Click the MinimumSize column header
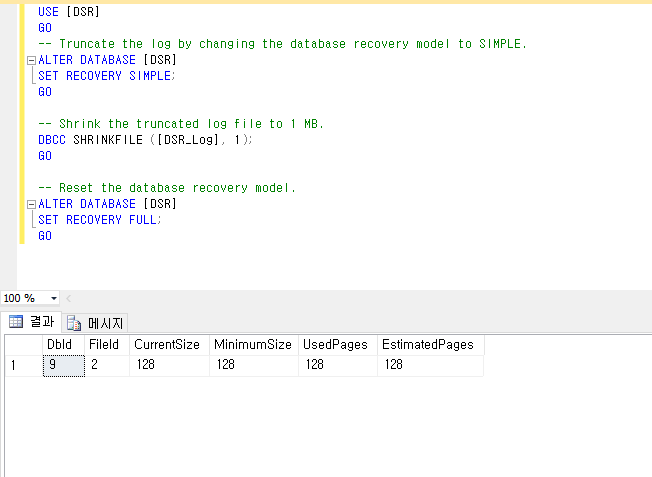The image size is (652, 477). point(253,344)
